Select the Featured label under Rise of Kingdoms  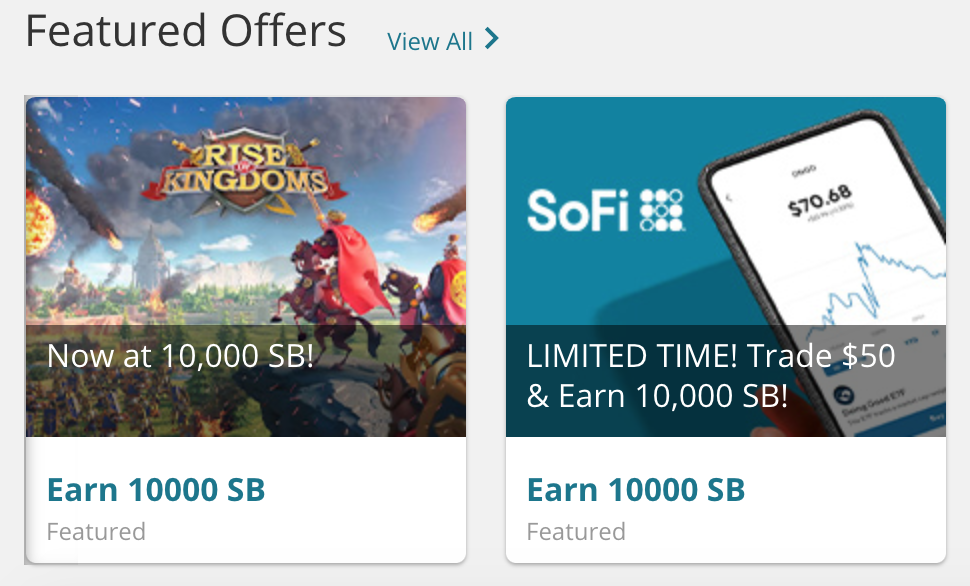tap(96, 532)
